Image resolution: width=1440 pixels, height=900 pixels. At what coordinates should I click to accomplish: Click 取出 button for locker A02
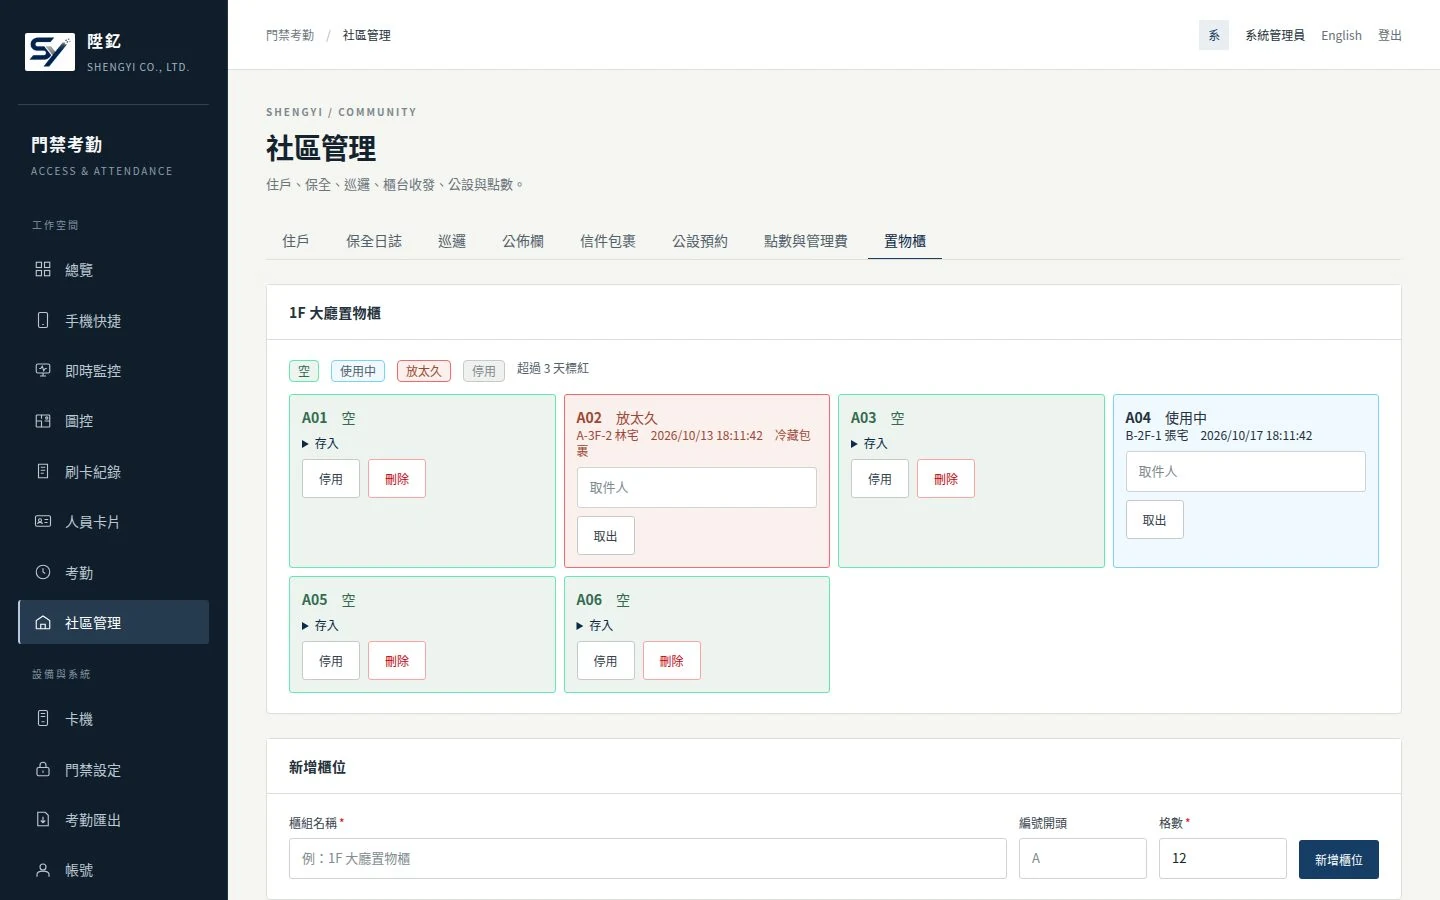[x=606, y=536]
